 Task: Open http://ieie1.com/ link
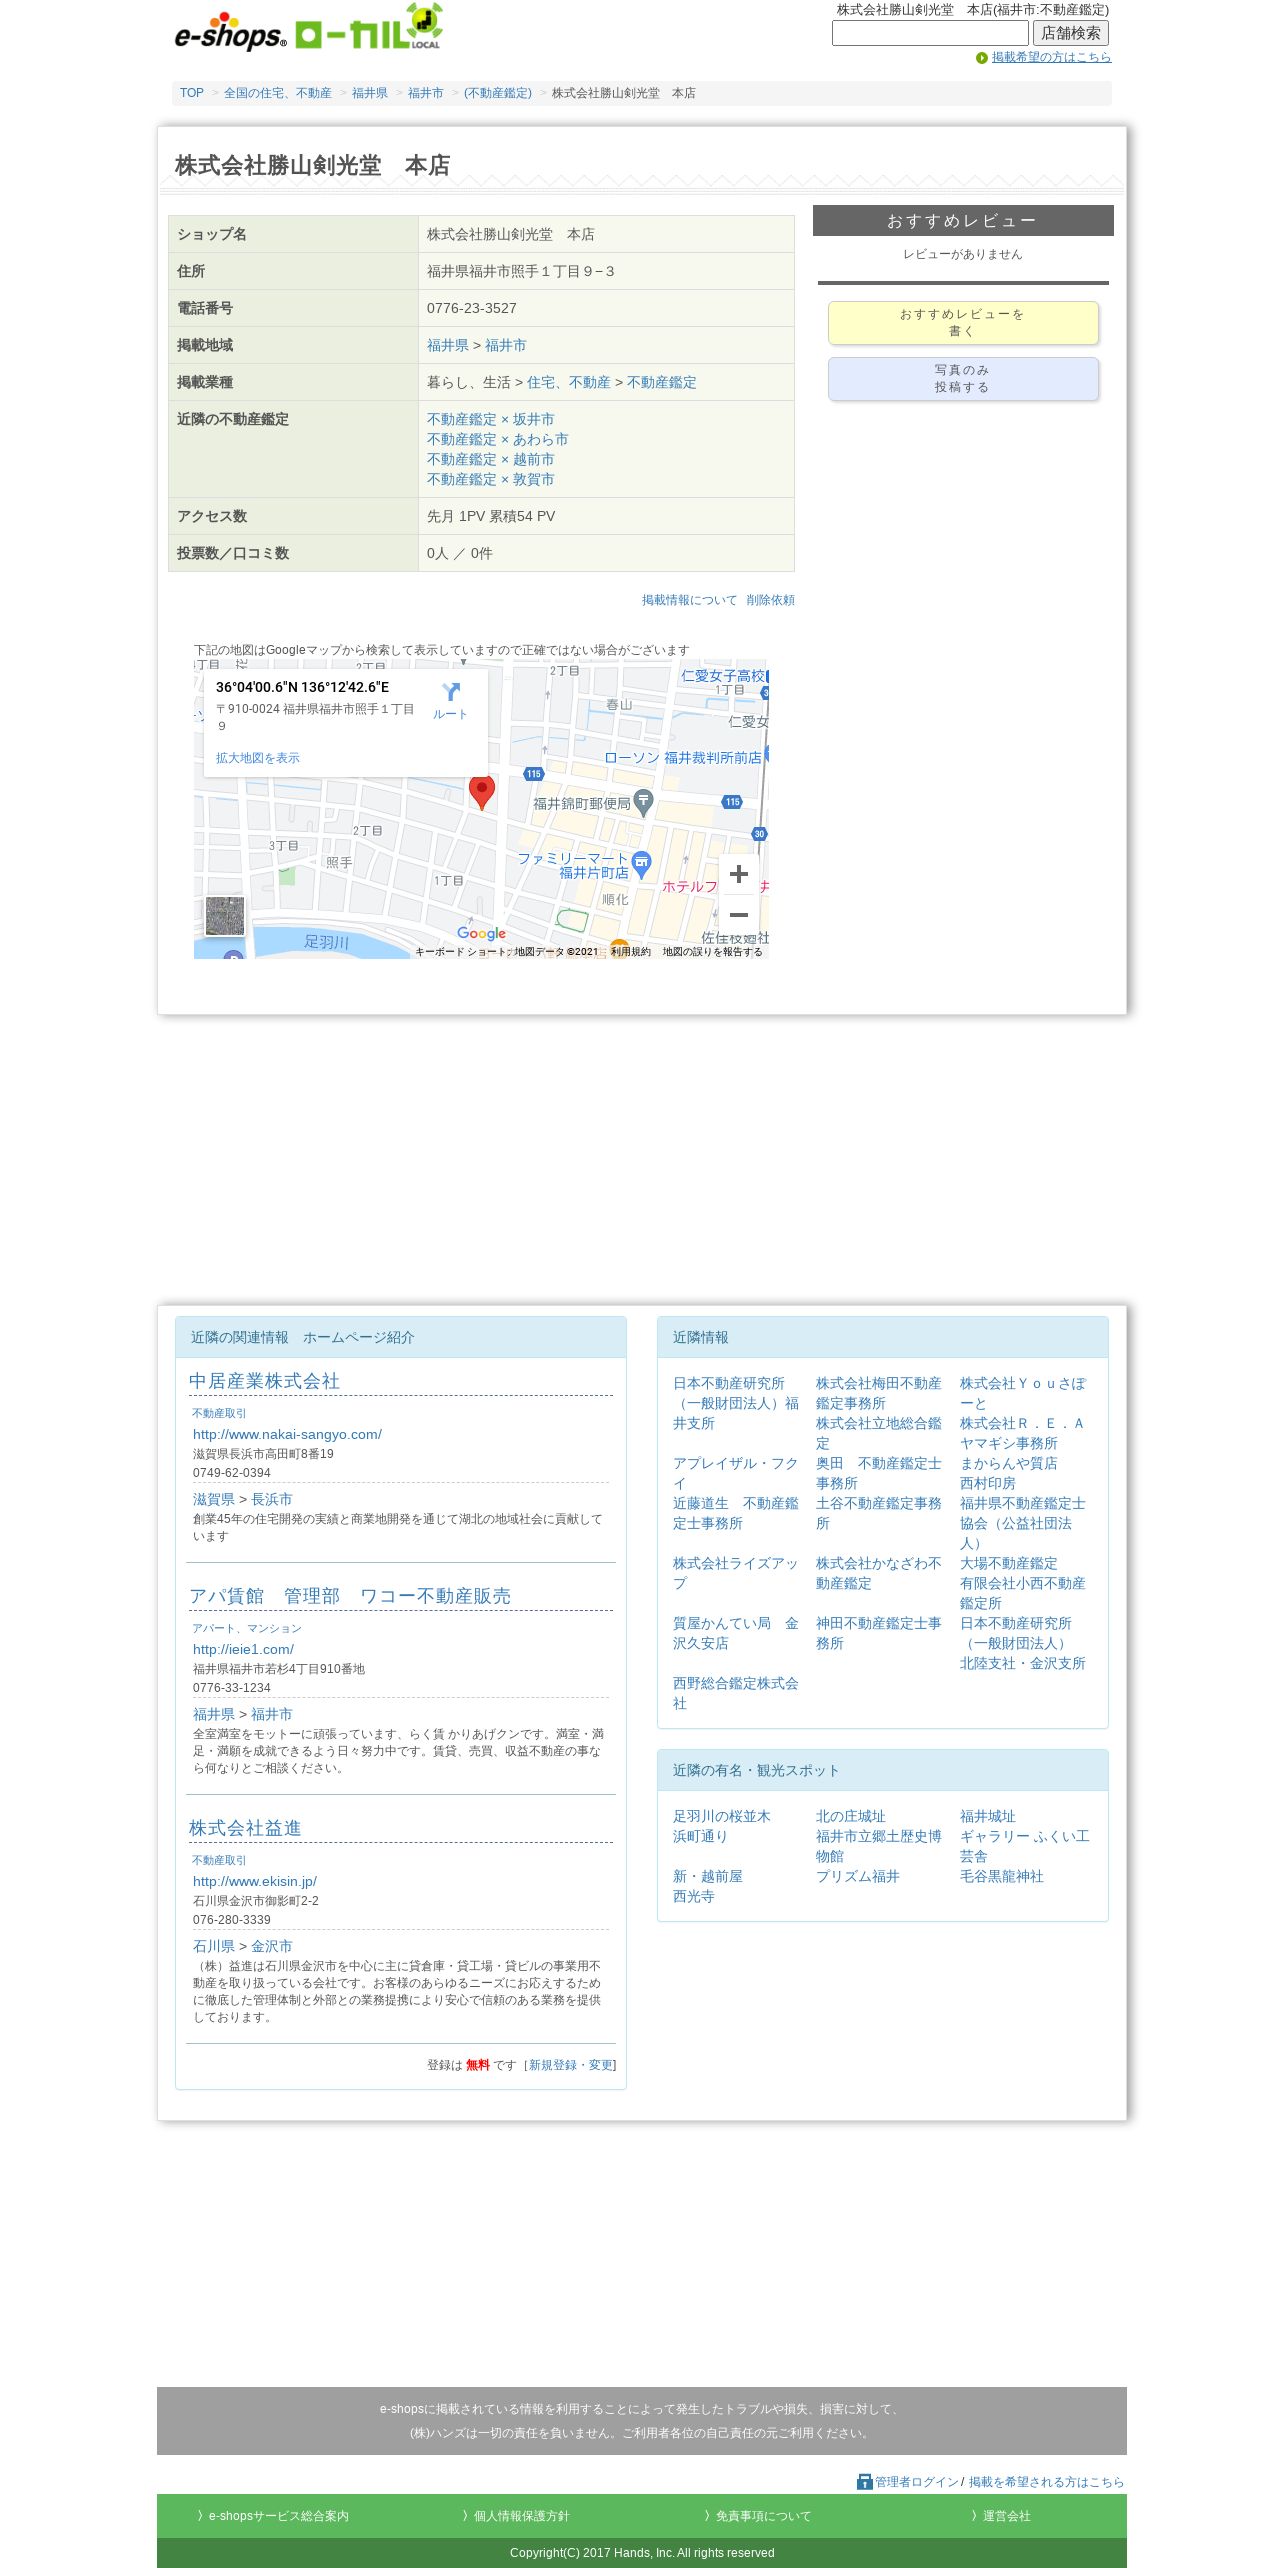click(x=244, y=1649)
